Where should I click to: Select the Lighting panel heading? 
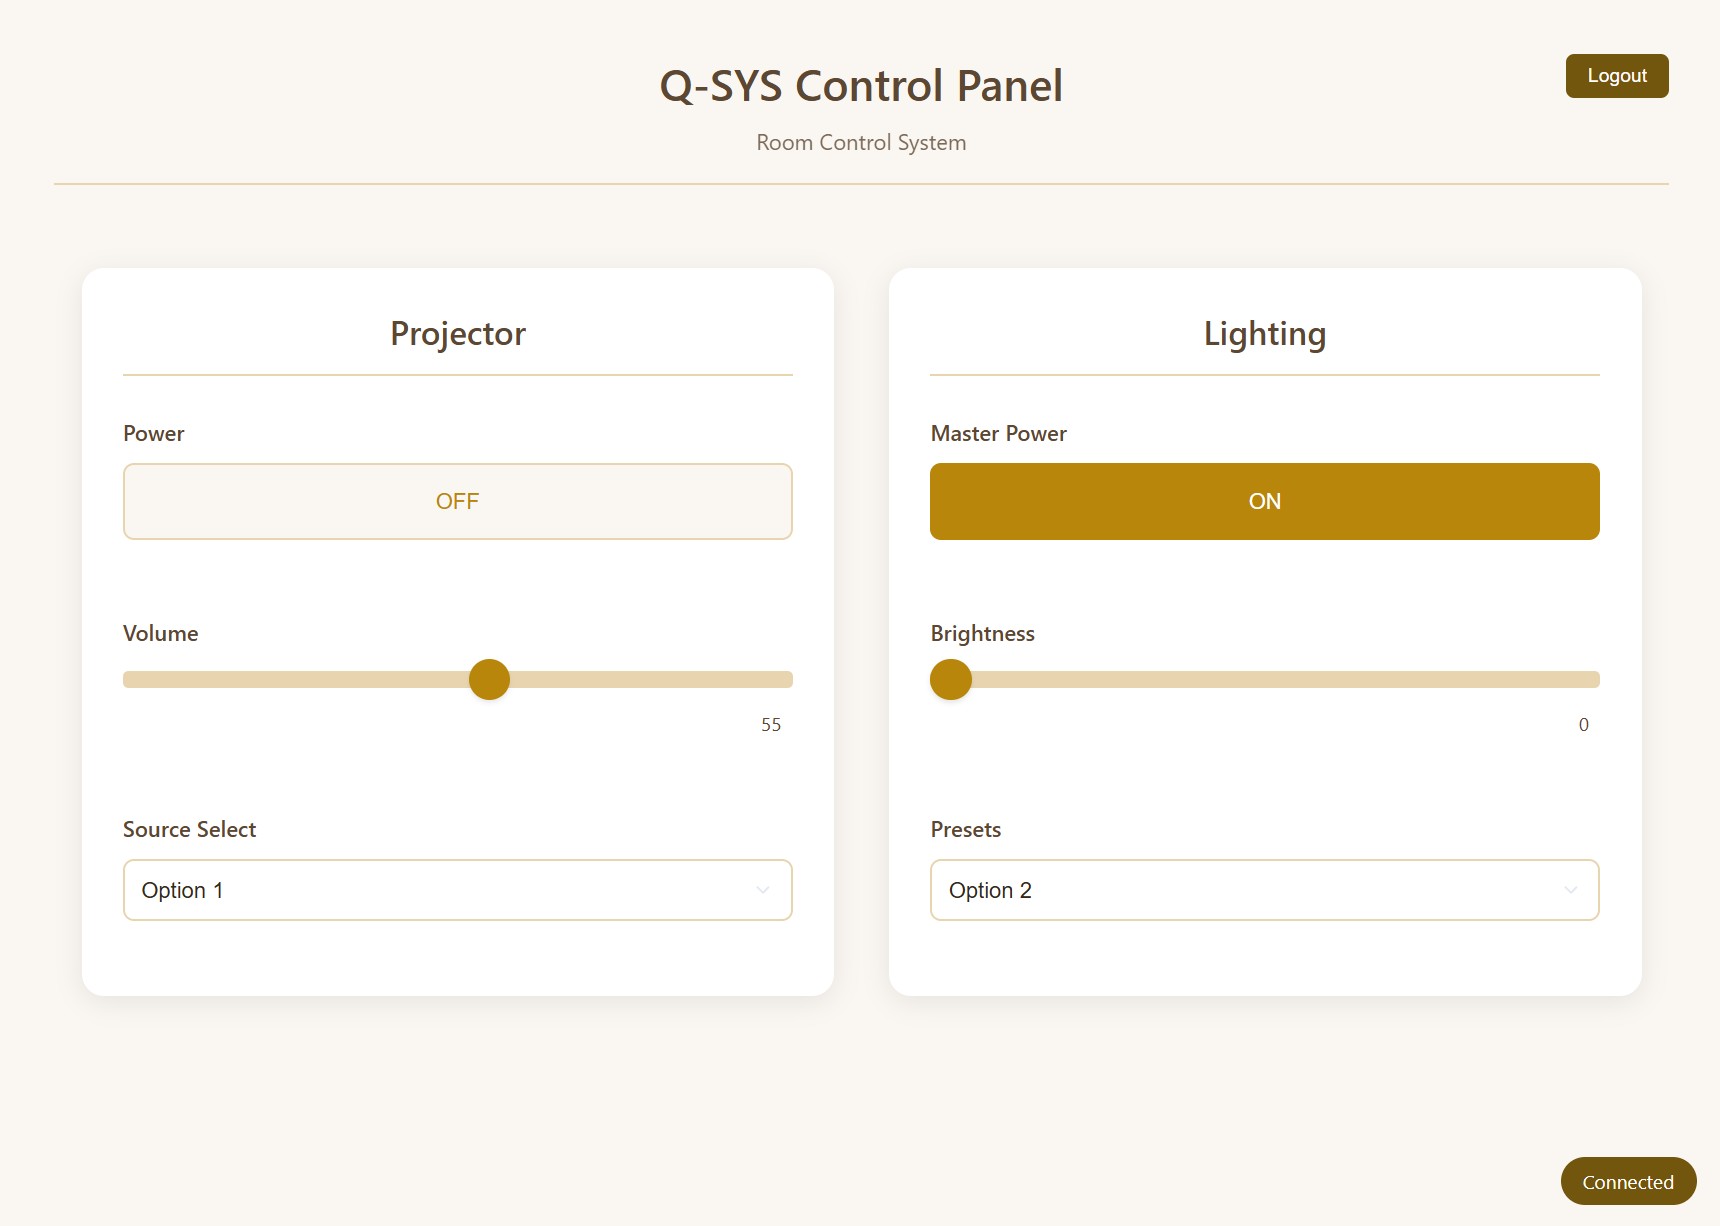pyautogui.click(x=1264, y=334)
